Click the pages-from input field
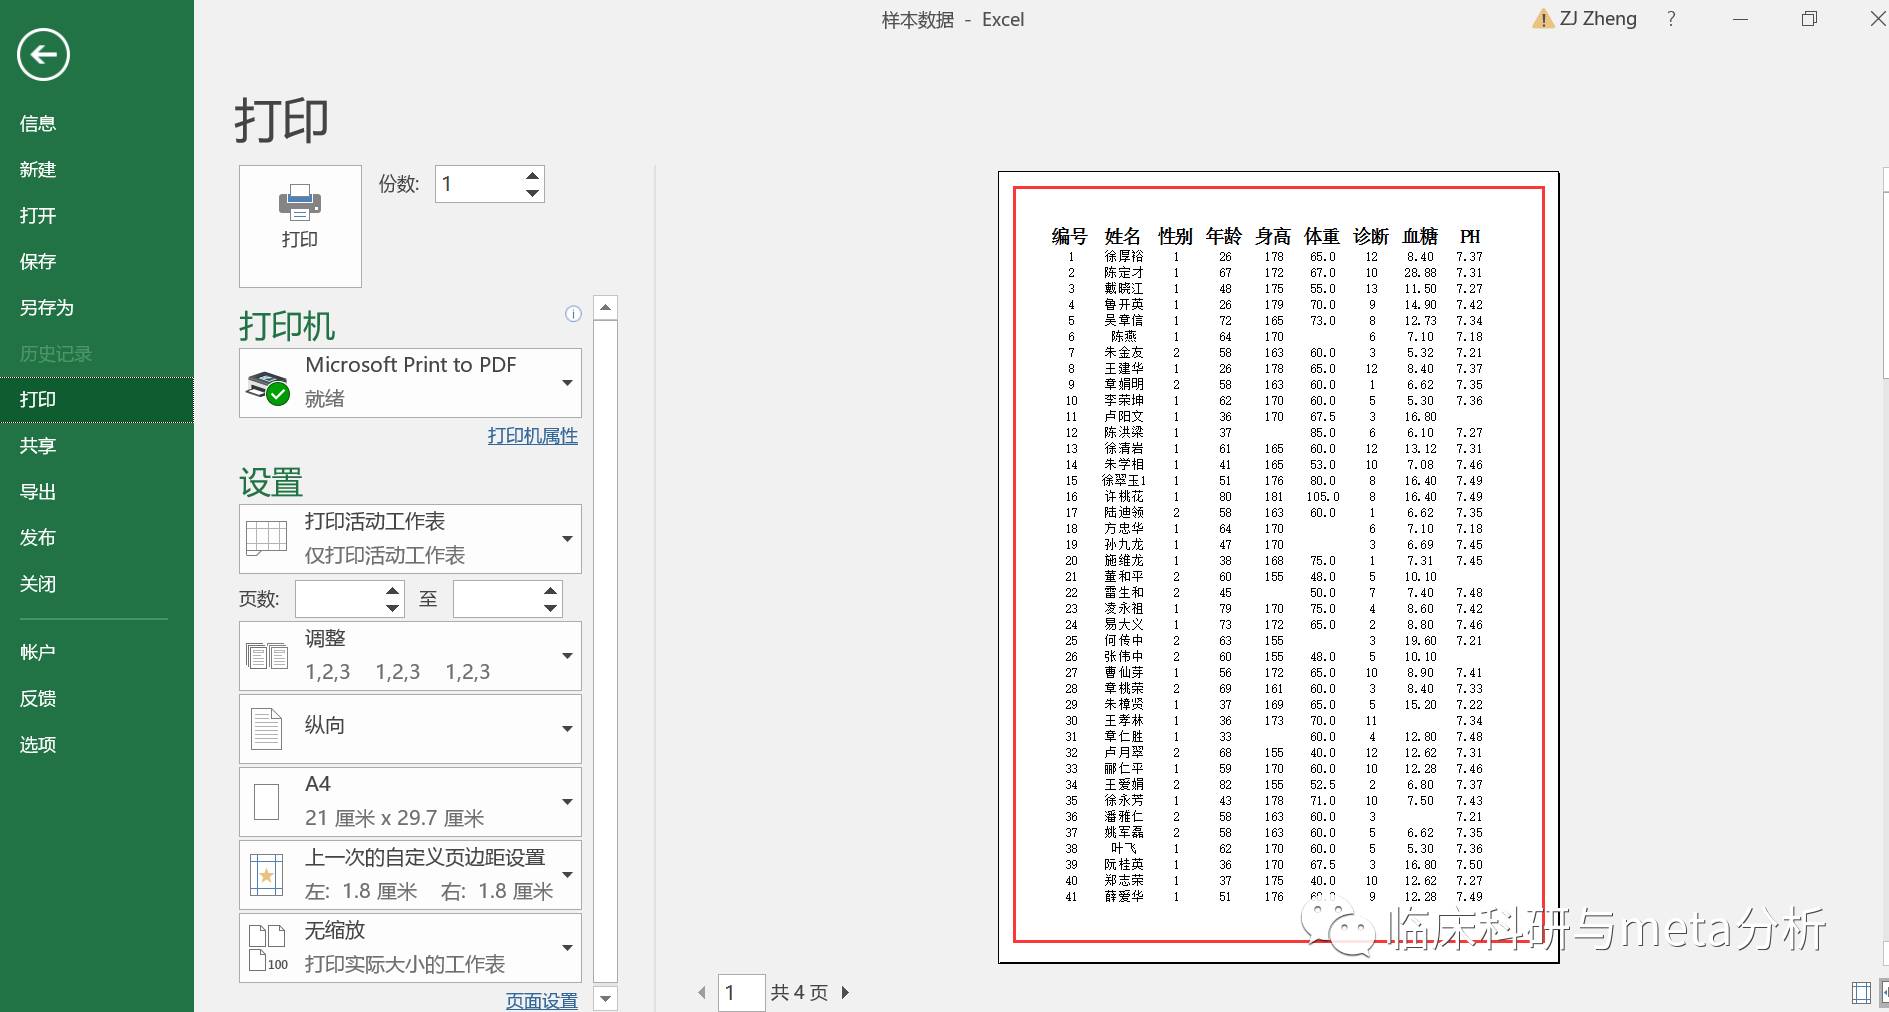This screenshot has height=1012, width=1889. (x=339, y=599)
